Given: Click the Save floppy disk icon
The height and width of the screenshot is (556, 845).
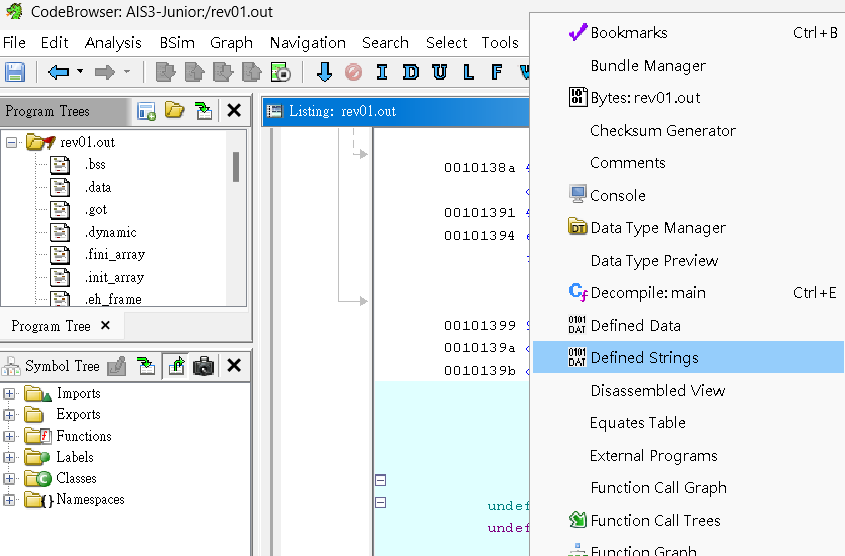Looking at the screenshot, I should click(x=15, y=72).
